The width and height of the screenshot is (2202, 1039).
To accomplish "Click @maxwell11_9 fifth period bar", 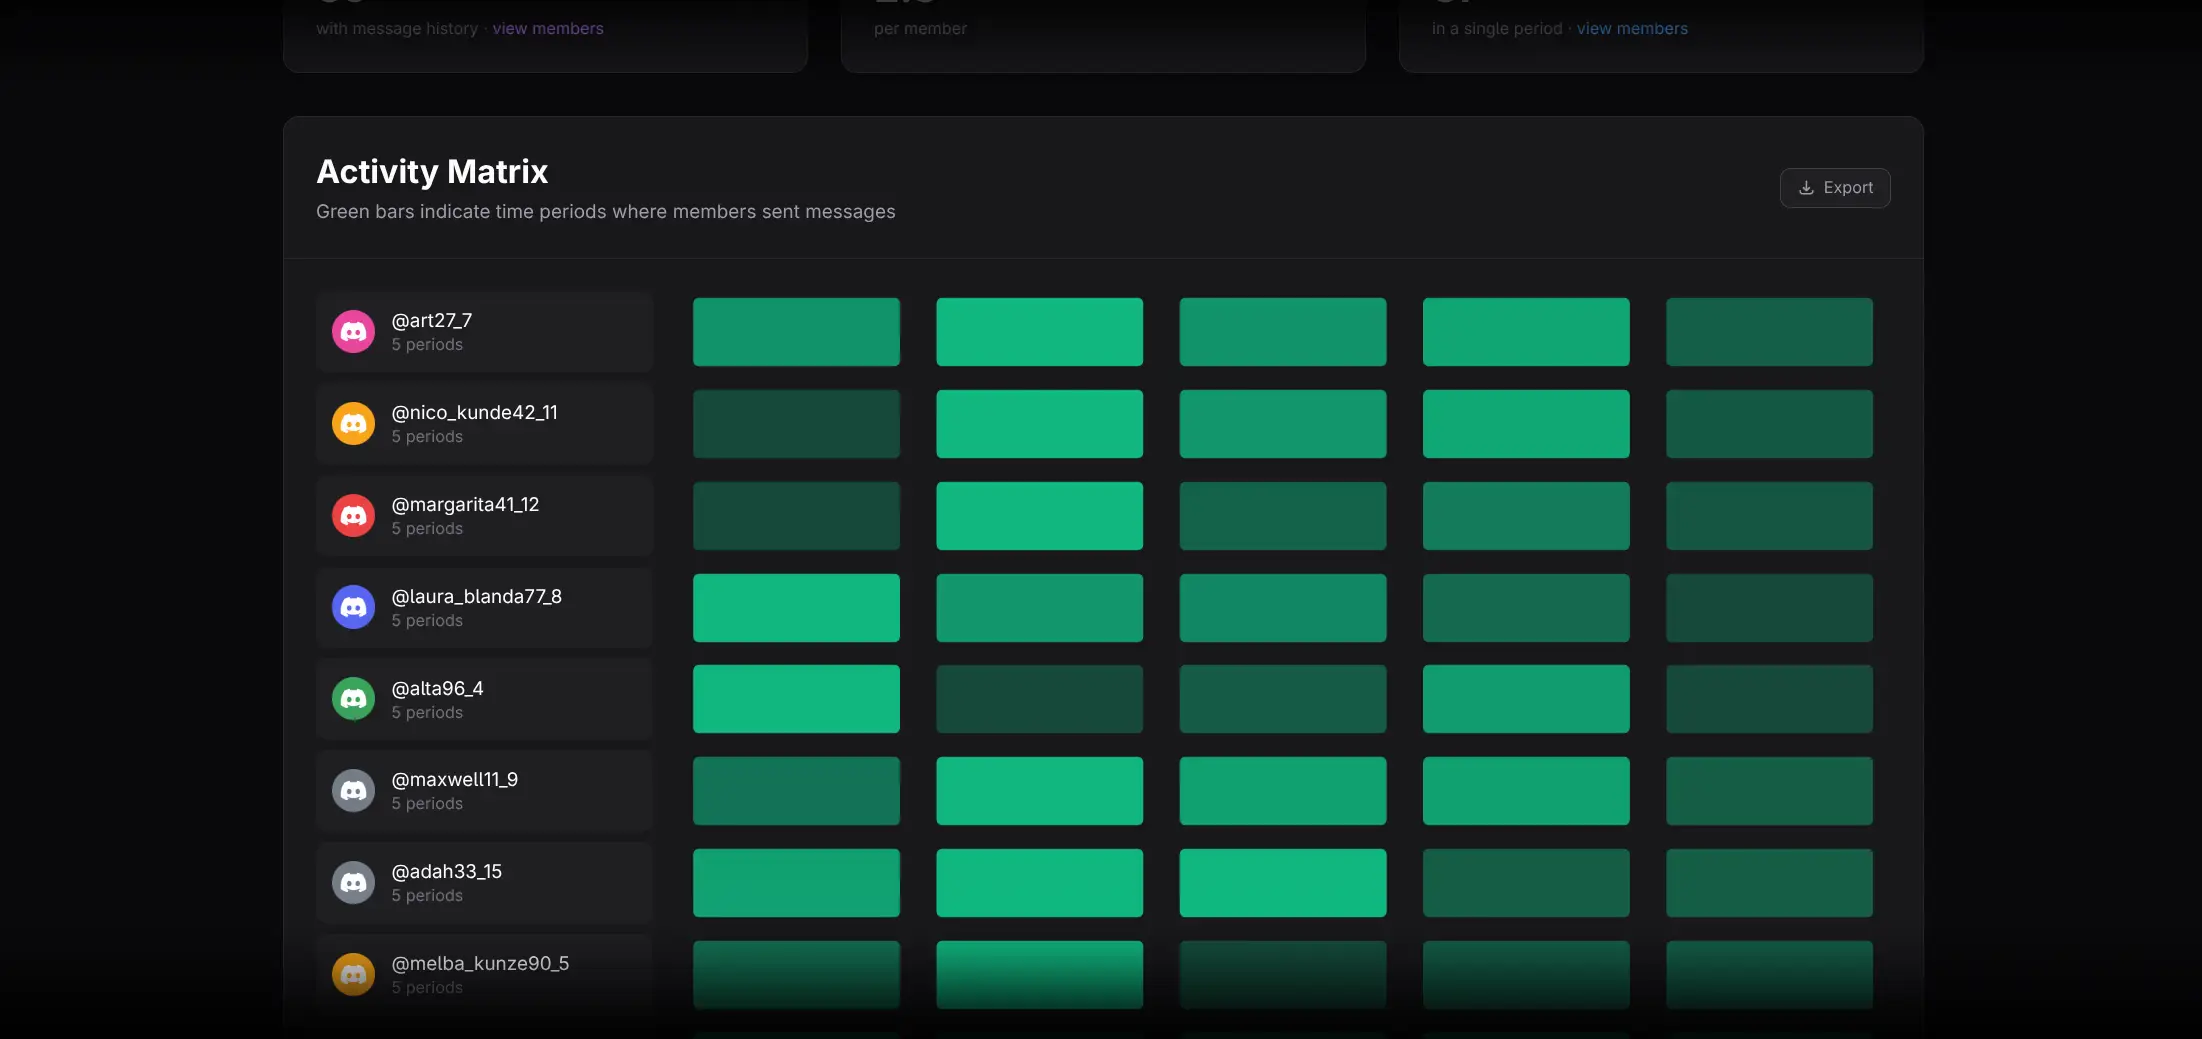I will point(1770,791).
